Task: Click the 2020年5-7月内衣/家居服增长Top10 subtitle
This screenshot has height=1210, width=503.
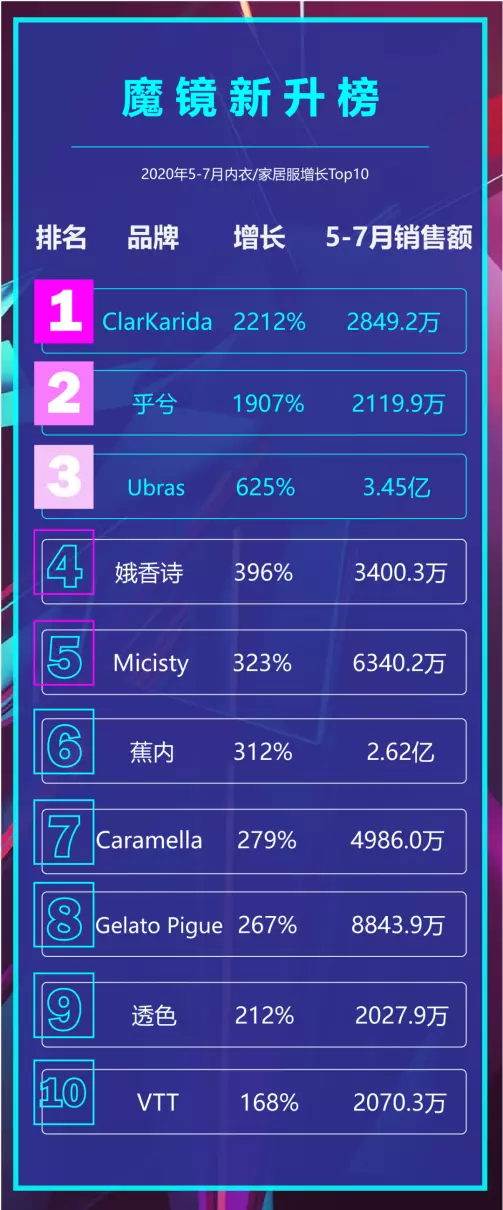Action: pos(255,174)
